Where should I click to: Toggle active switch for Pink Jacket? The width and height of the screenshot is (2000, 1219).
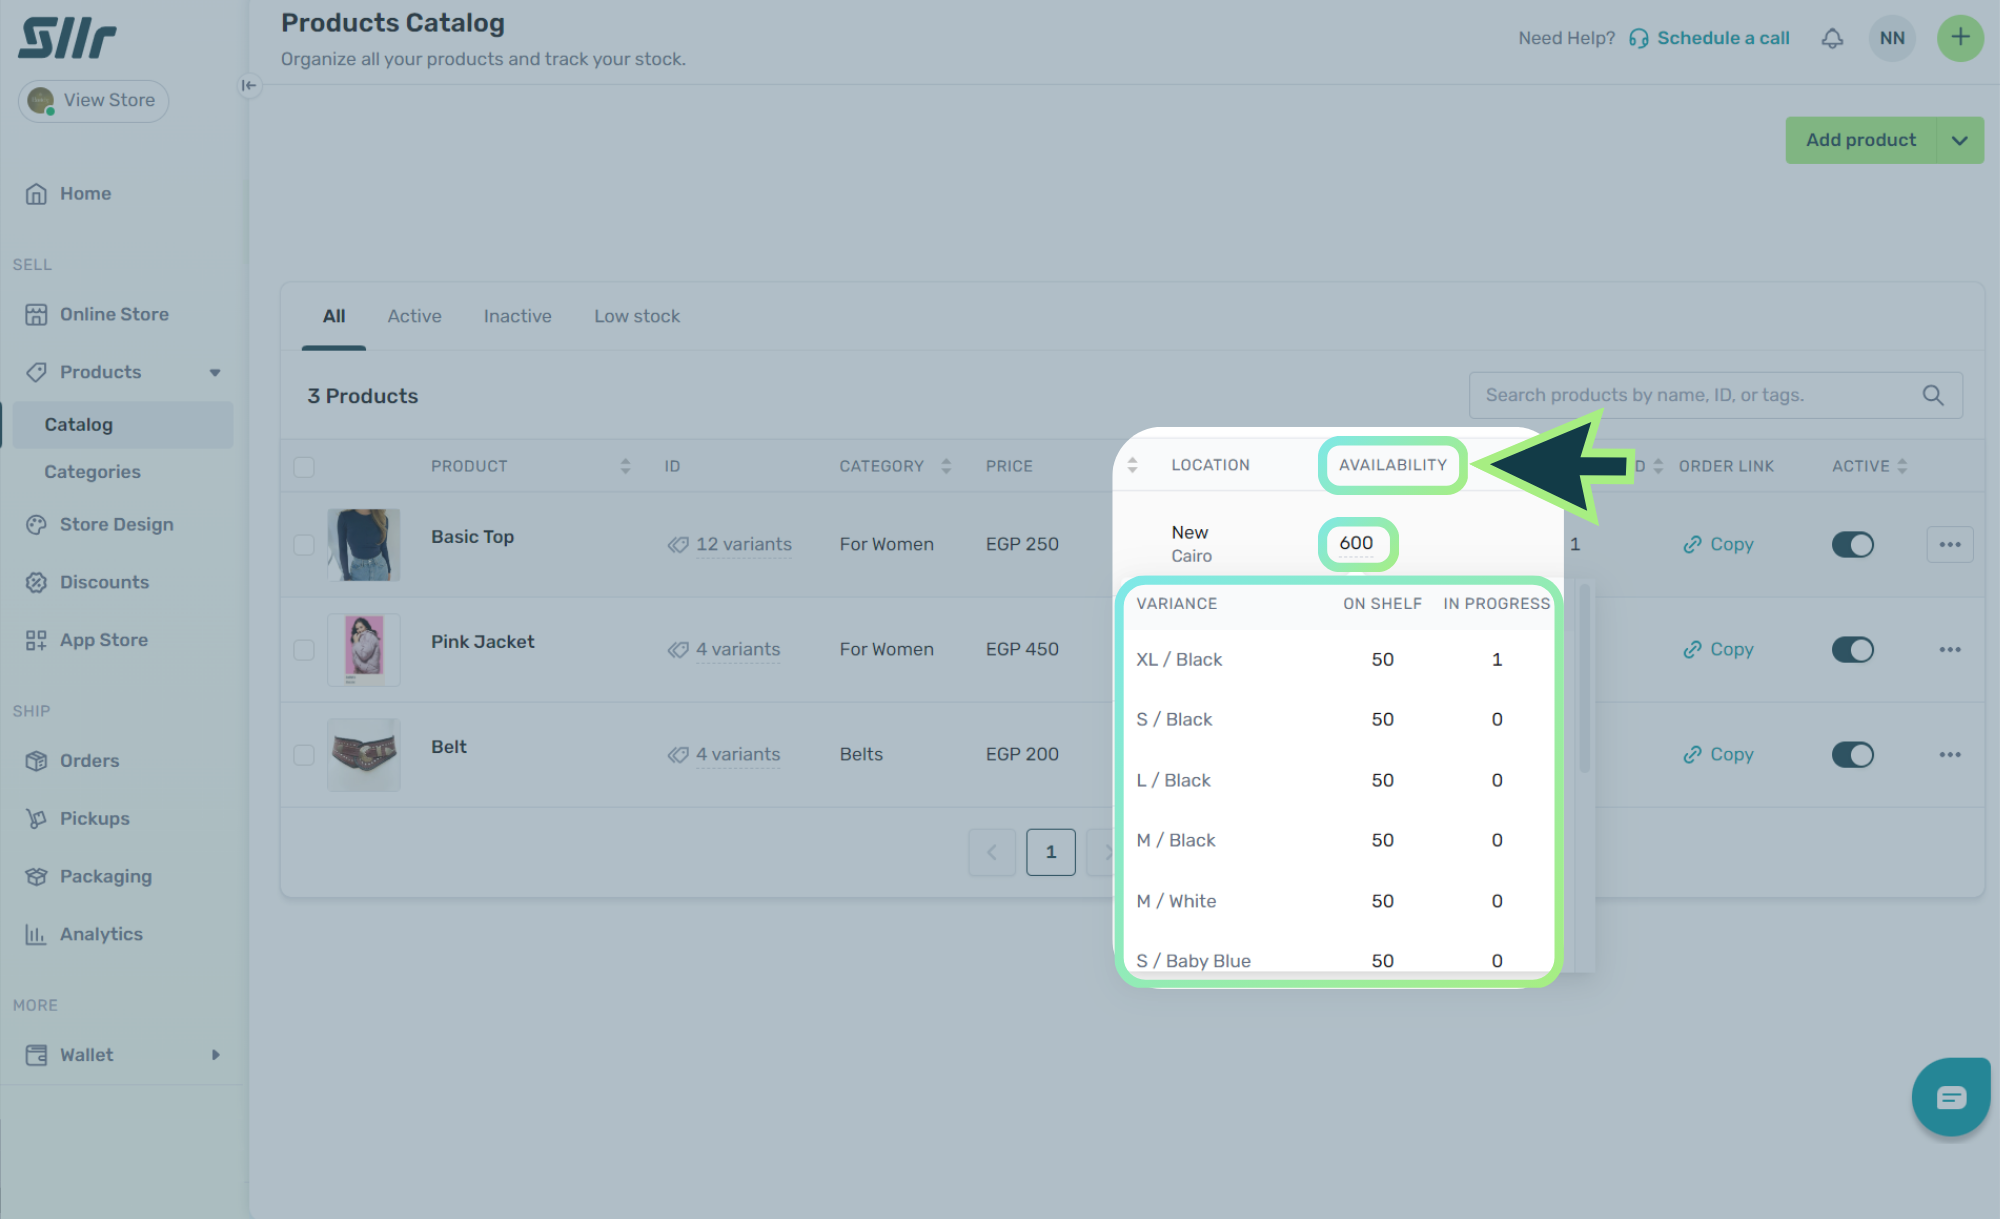pos(1852,649)
